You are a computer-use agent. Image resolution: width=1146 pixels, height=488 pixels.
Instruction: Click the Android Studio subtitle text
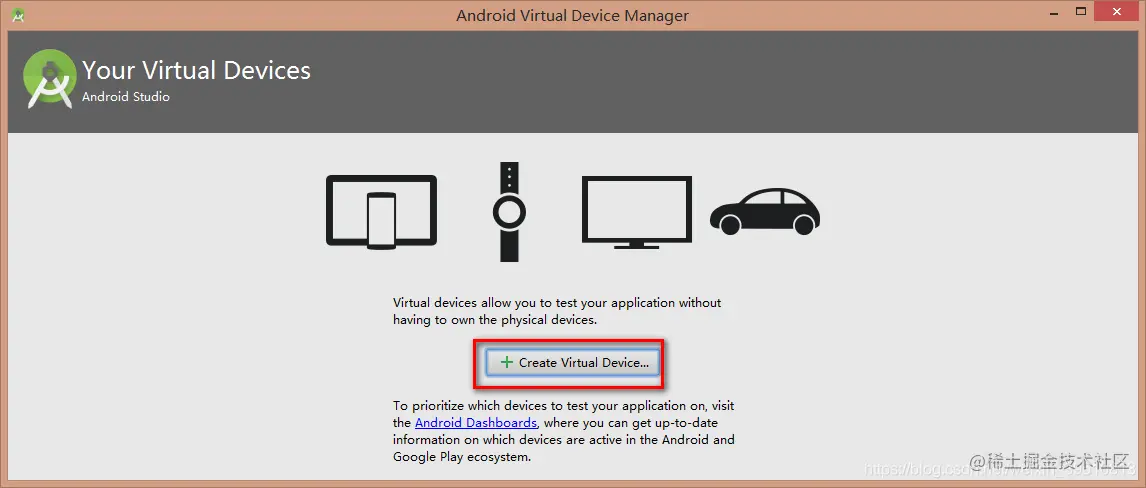click(x=126, y=96)
